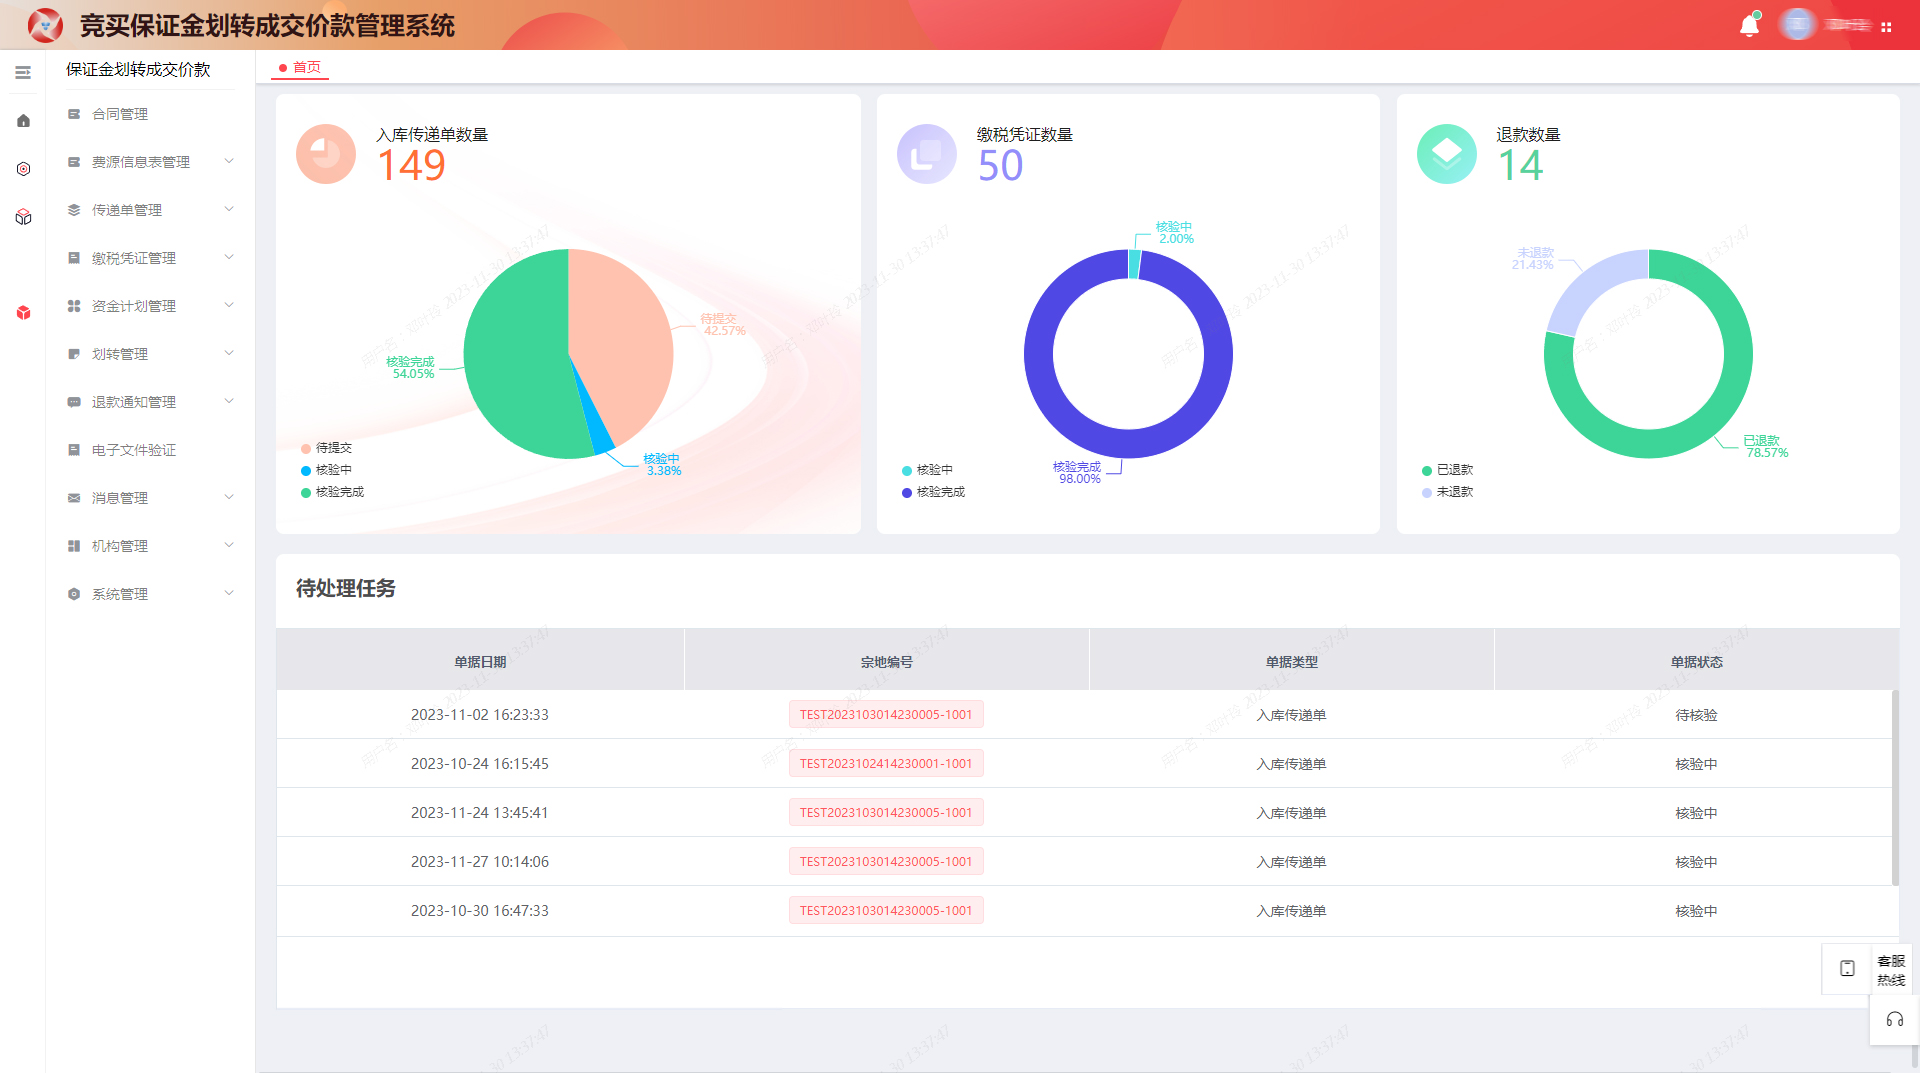Click the notification bell icon

click(1749, 26)
